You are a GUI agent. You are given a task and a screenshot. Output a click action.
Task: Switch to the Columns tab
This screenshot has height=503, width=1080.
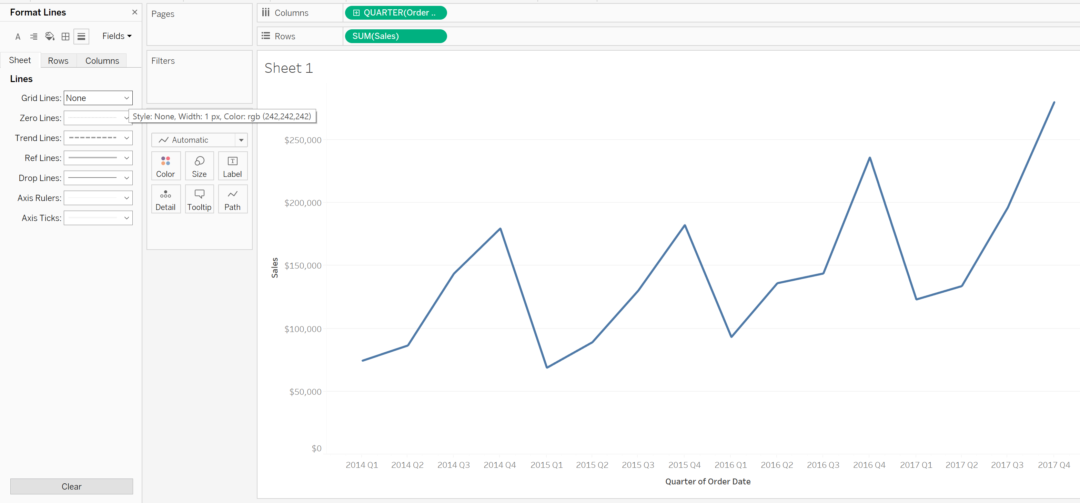(x=102, y=61)
